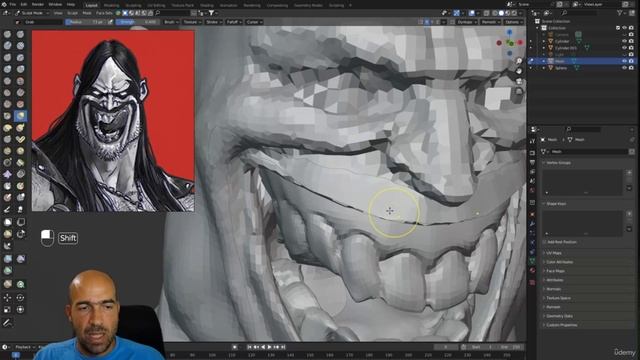Click the viewport pan hand gizmo
The height and width of the screenshot is (360, 640).
519,71
